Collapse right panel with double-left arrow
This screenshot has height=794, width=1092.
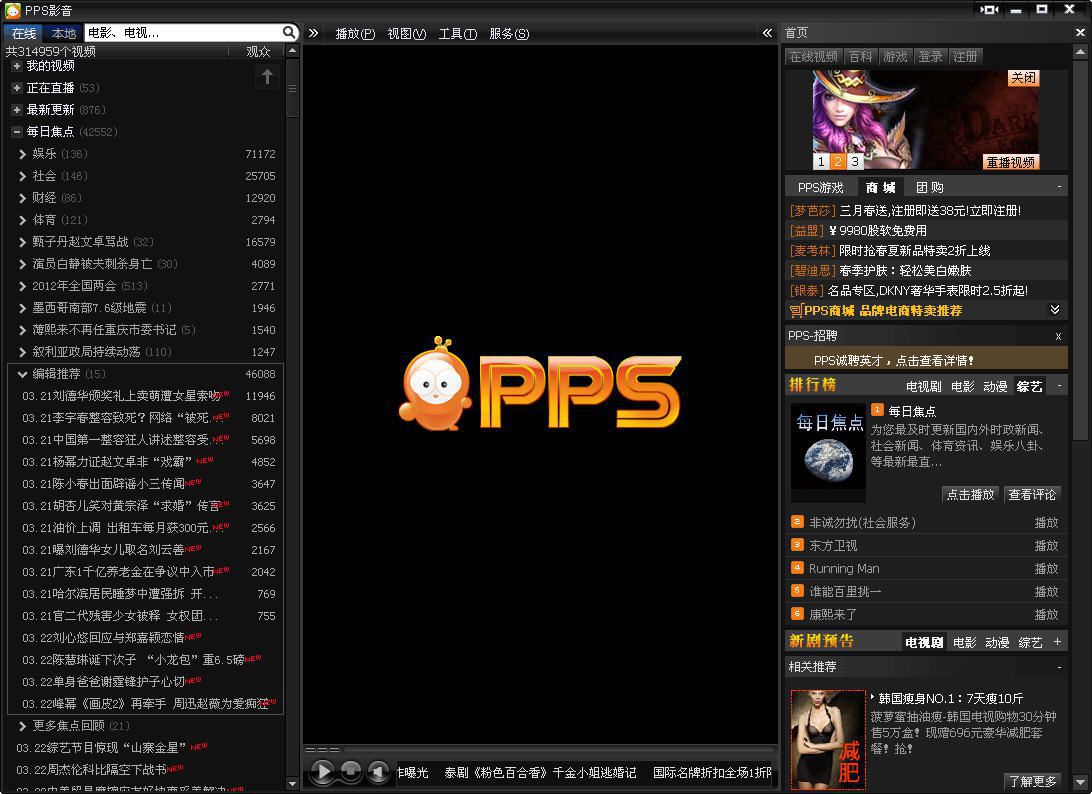(767, 33)
